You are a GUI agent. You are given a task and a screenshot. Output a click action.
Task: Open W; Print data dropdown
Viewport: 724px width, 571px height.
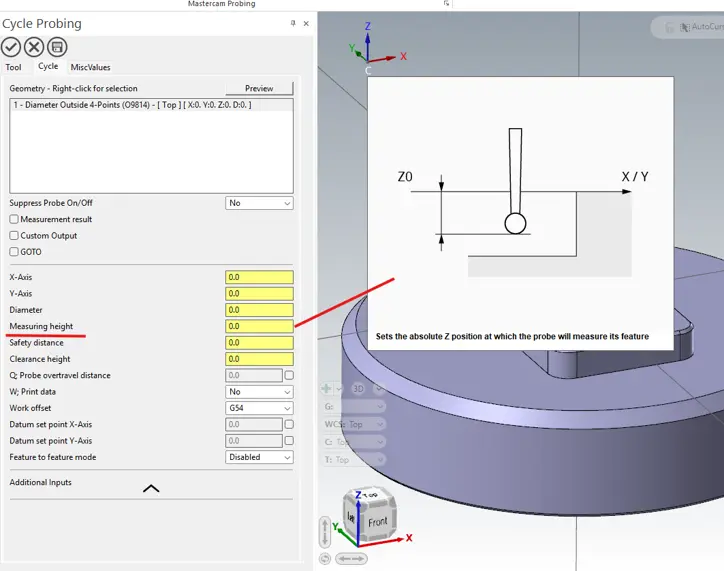click(x=259, y=392)
